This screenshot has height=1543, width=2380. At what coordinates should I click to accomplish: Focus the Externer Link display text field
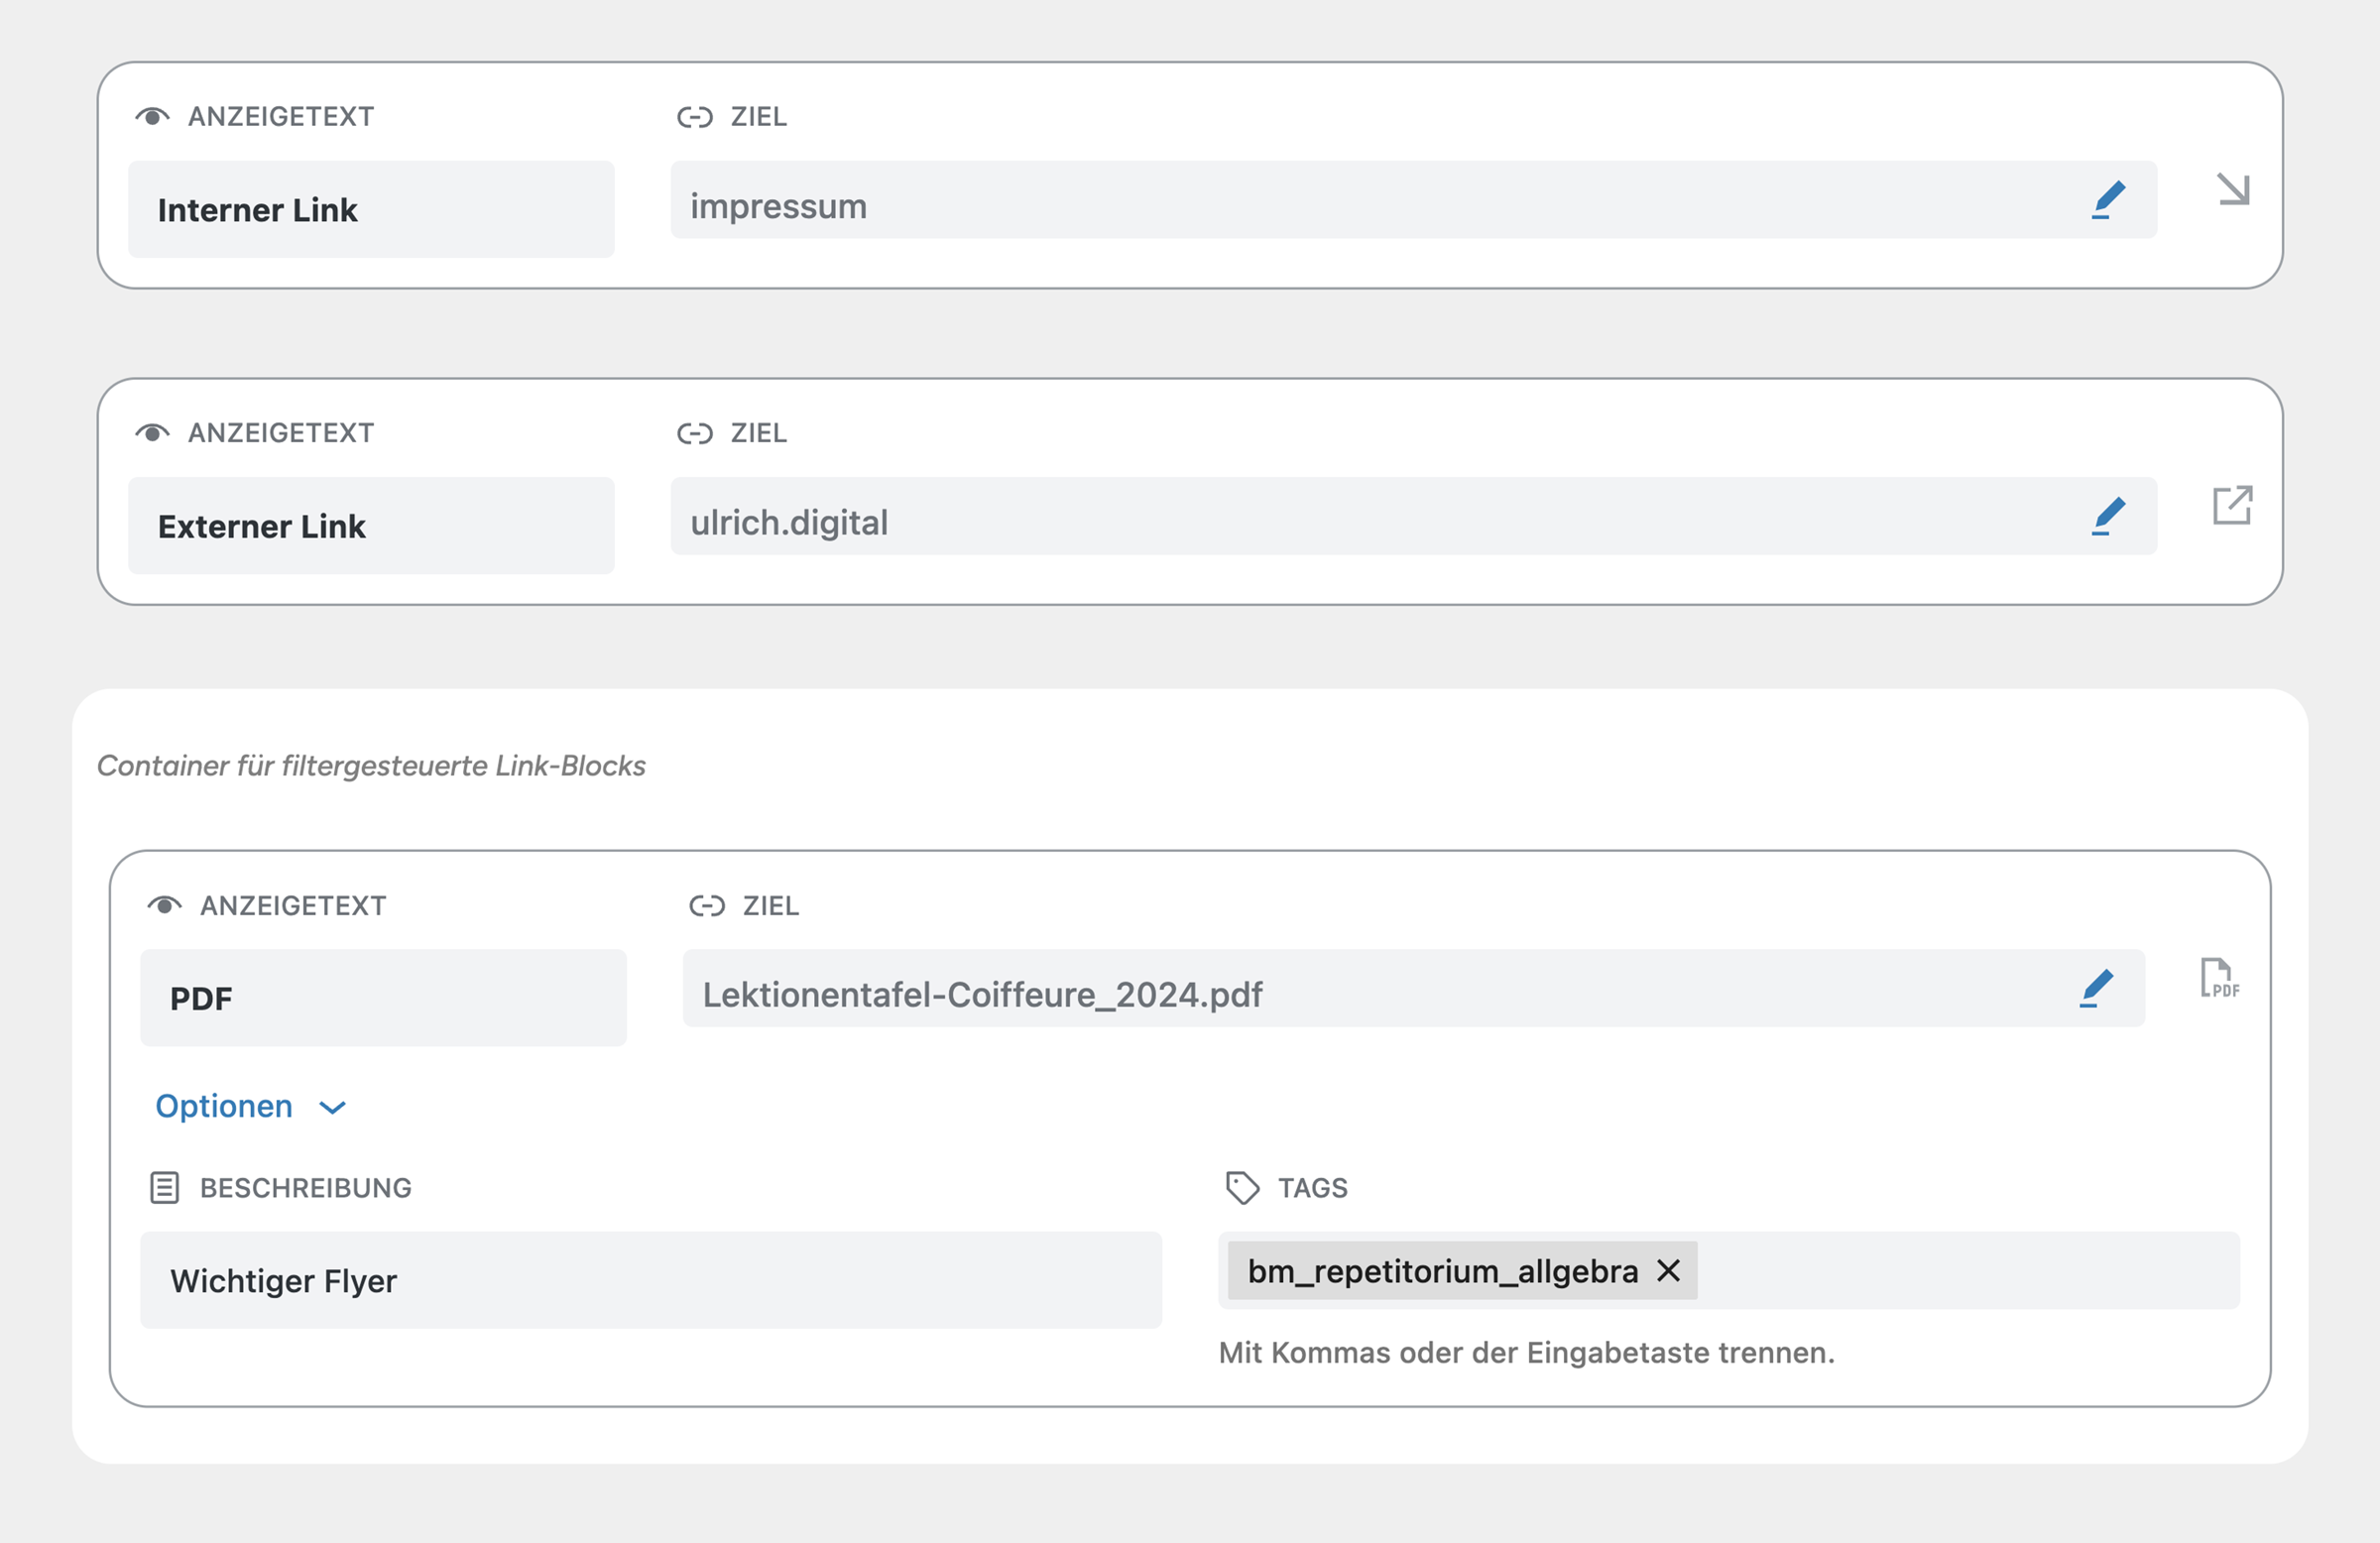coord(371,525)
